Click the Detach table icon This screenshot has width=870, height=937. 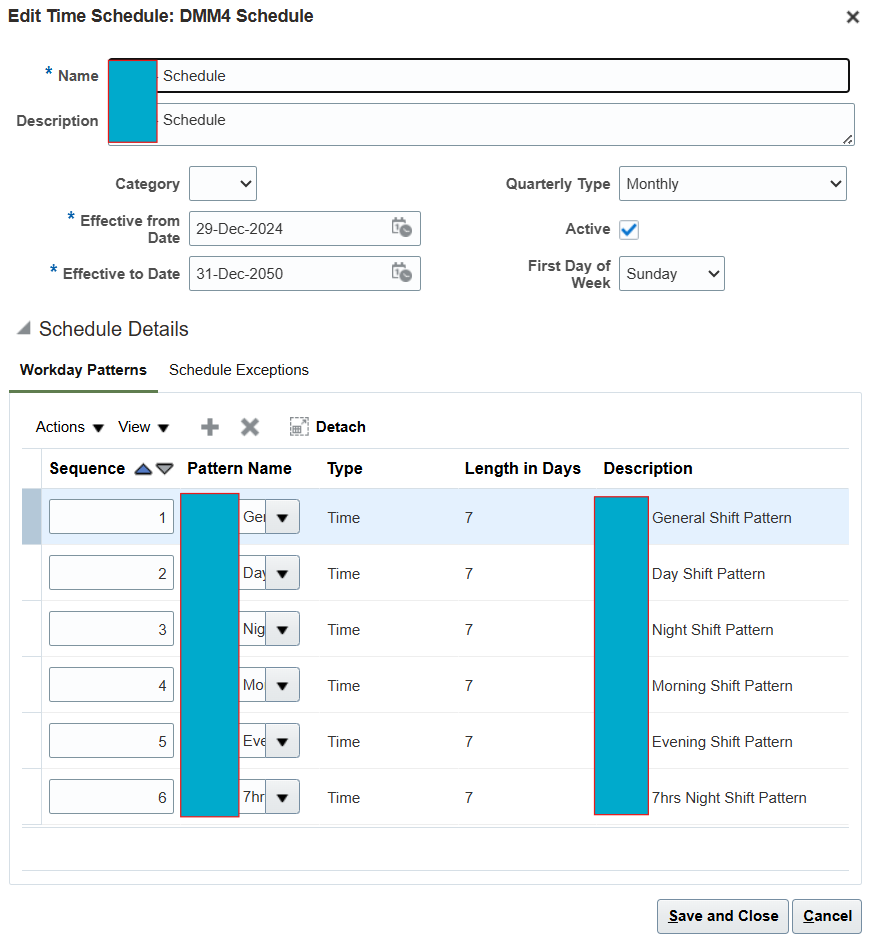299,427
